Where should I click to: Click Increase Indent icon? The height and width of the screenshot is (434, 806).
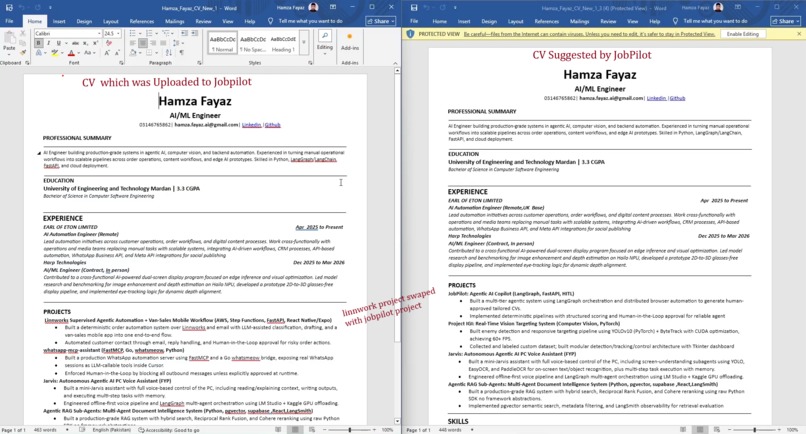point(194,33)
